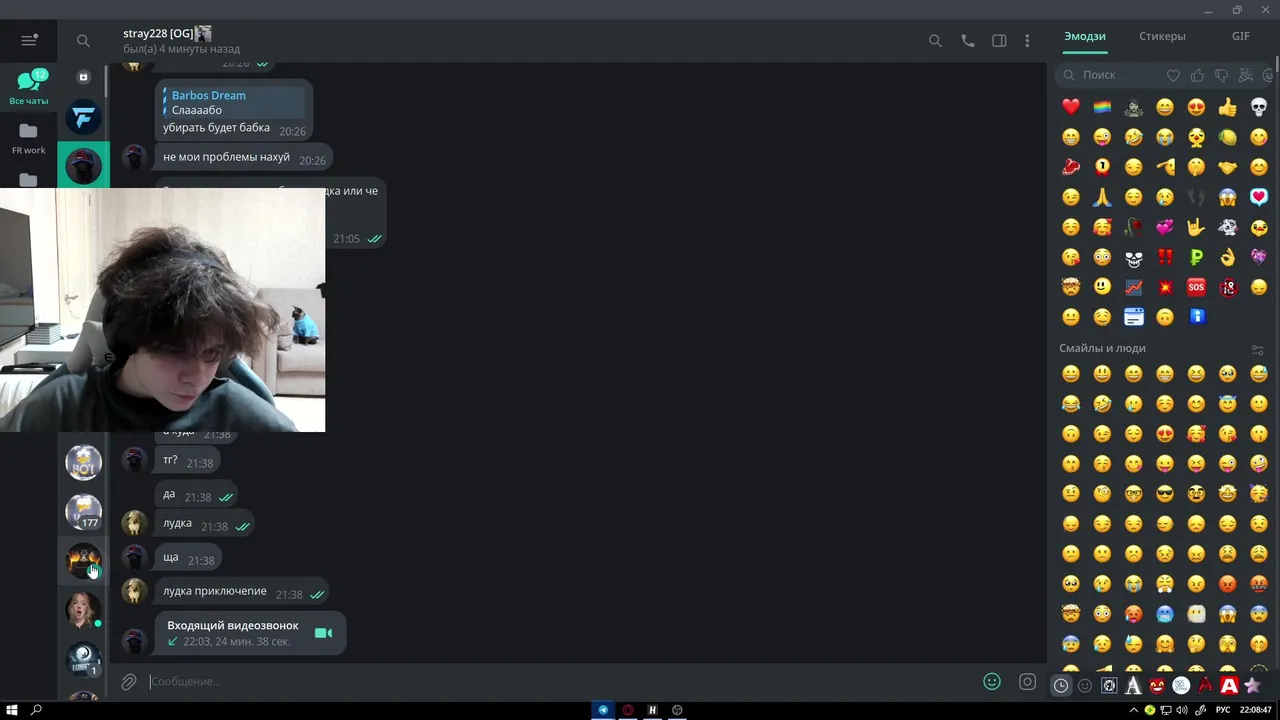Switch to the GIF tab
The image size is (1280, 720).
pyautogui.click(x=1241, y=36)
